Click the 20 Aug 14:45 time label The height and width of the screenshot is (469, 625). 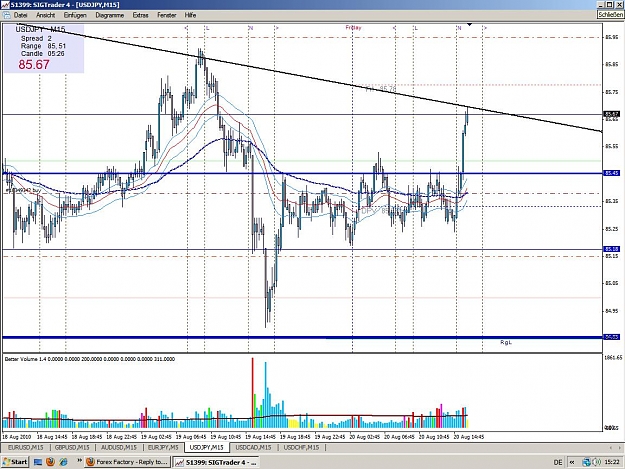pos(469,437)
